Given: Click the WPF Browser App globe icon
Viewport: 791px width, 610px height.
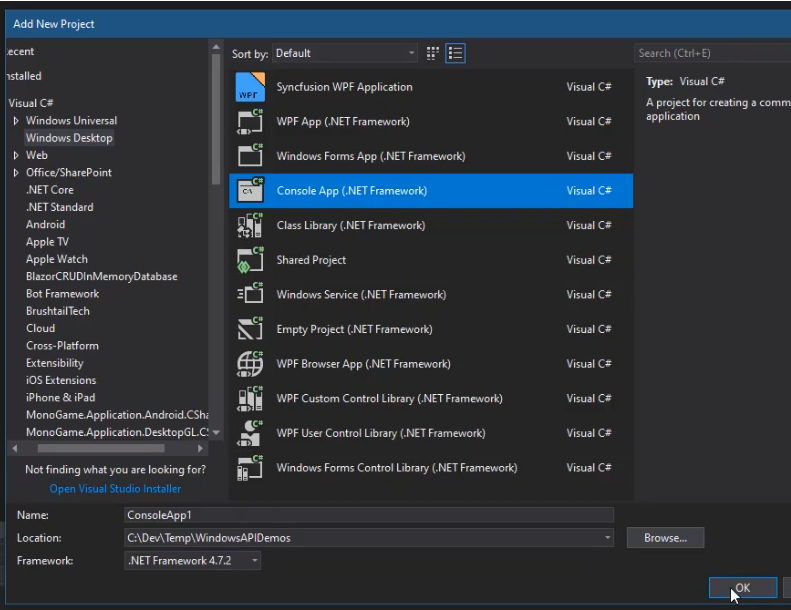Looking at the screenshot, I should 250,364.
